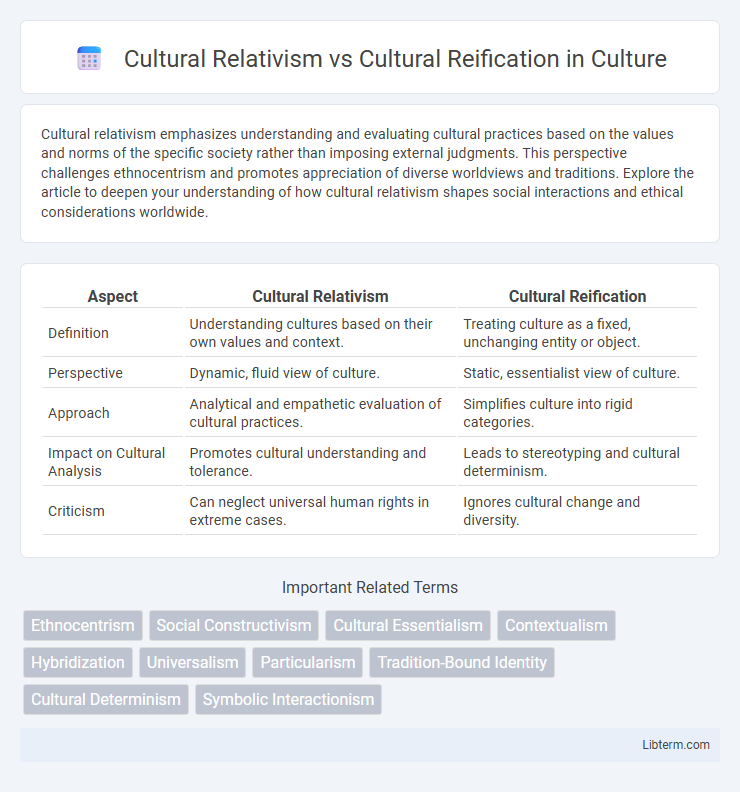Select cell 'Ignores cultural change and diversity.'
The width and height of the screenshot is (740, 792).
577,511
